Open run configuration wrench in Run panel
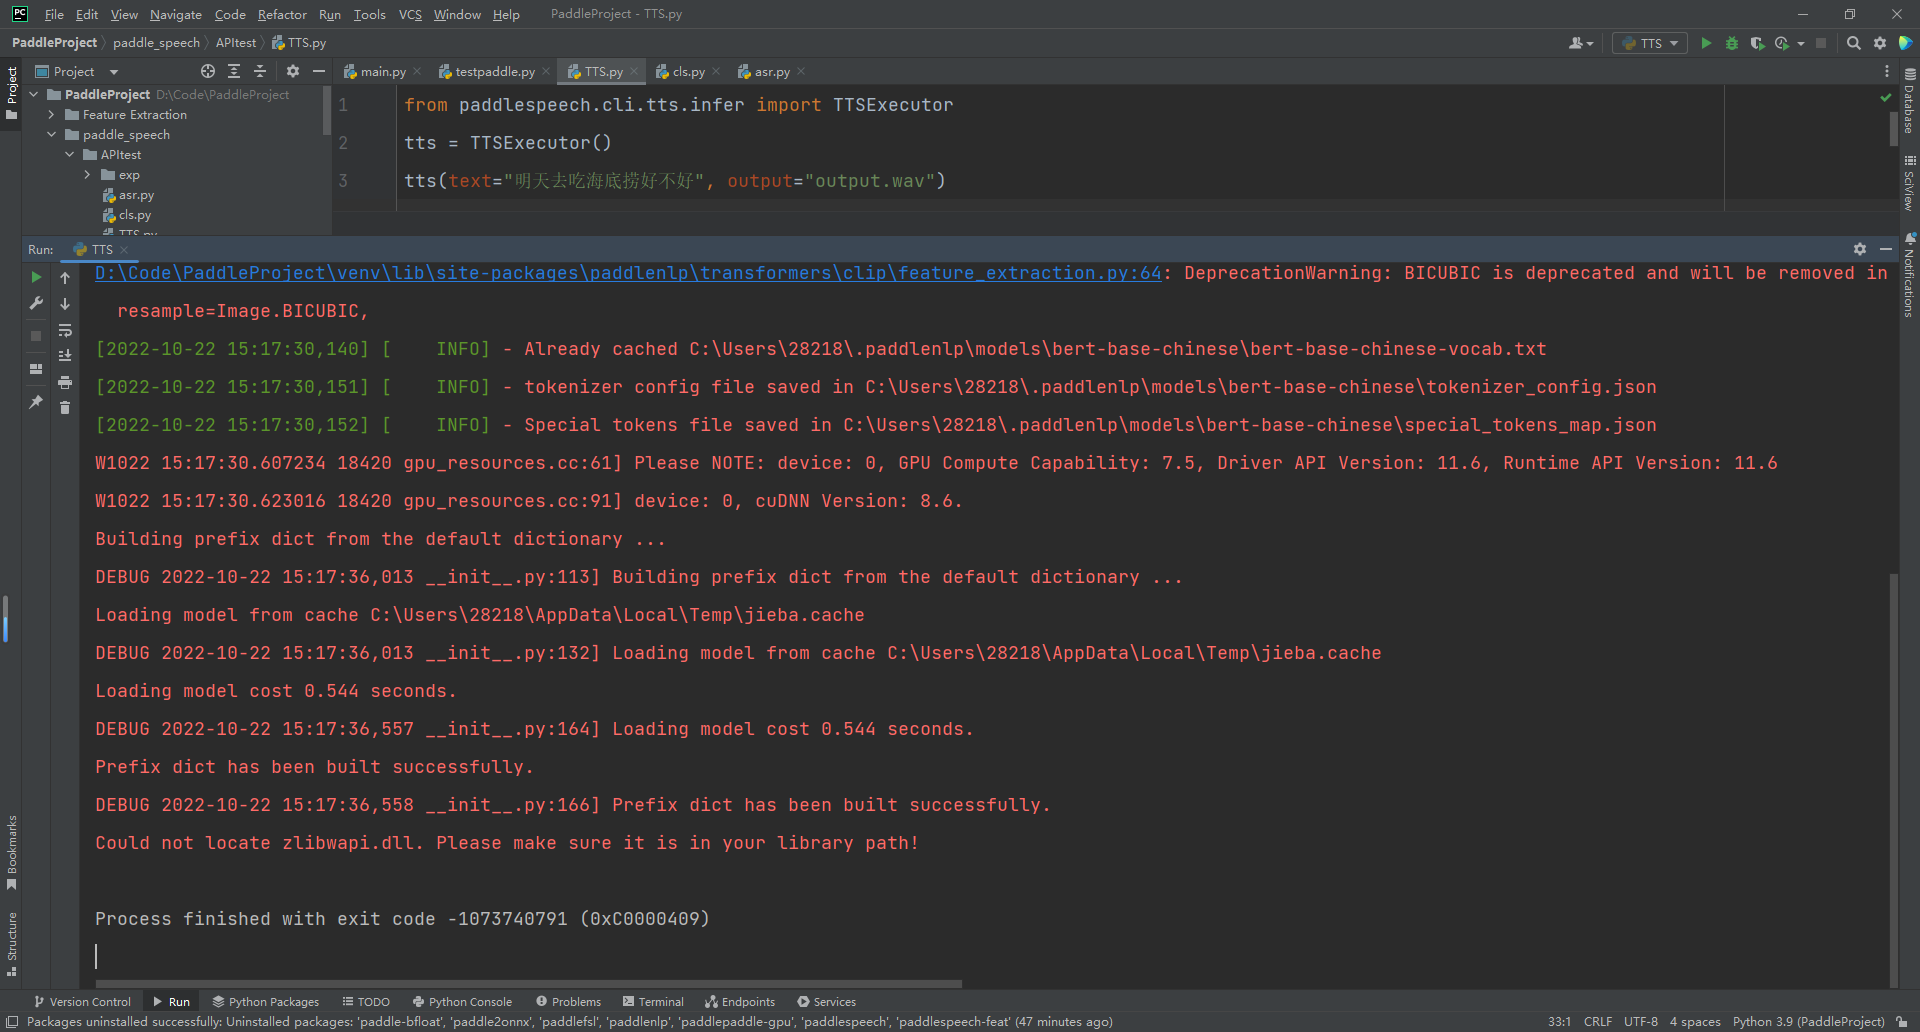Image resolution: width=1920 pixels, height=1032 pixels. coord(36,303)
